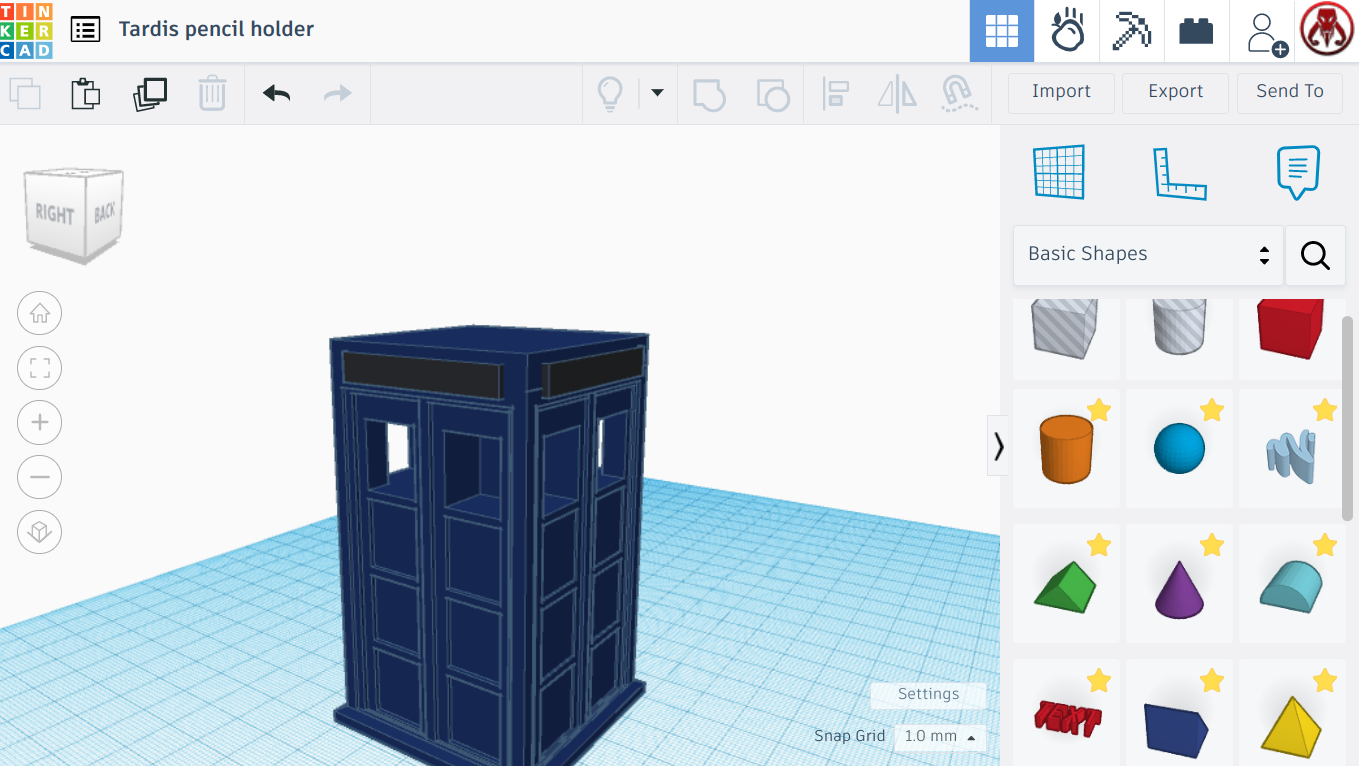
Task: Redo the last action
Action: [338, 94]
